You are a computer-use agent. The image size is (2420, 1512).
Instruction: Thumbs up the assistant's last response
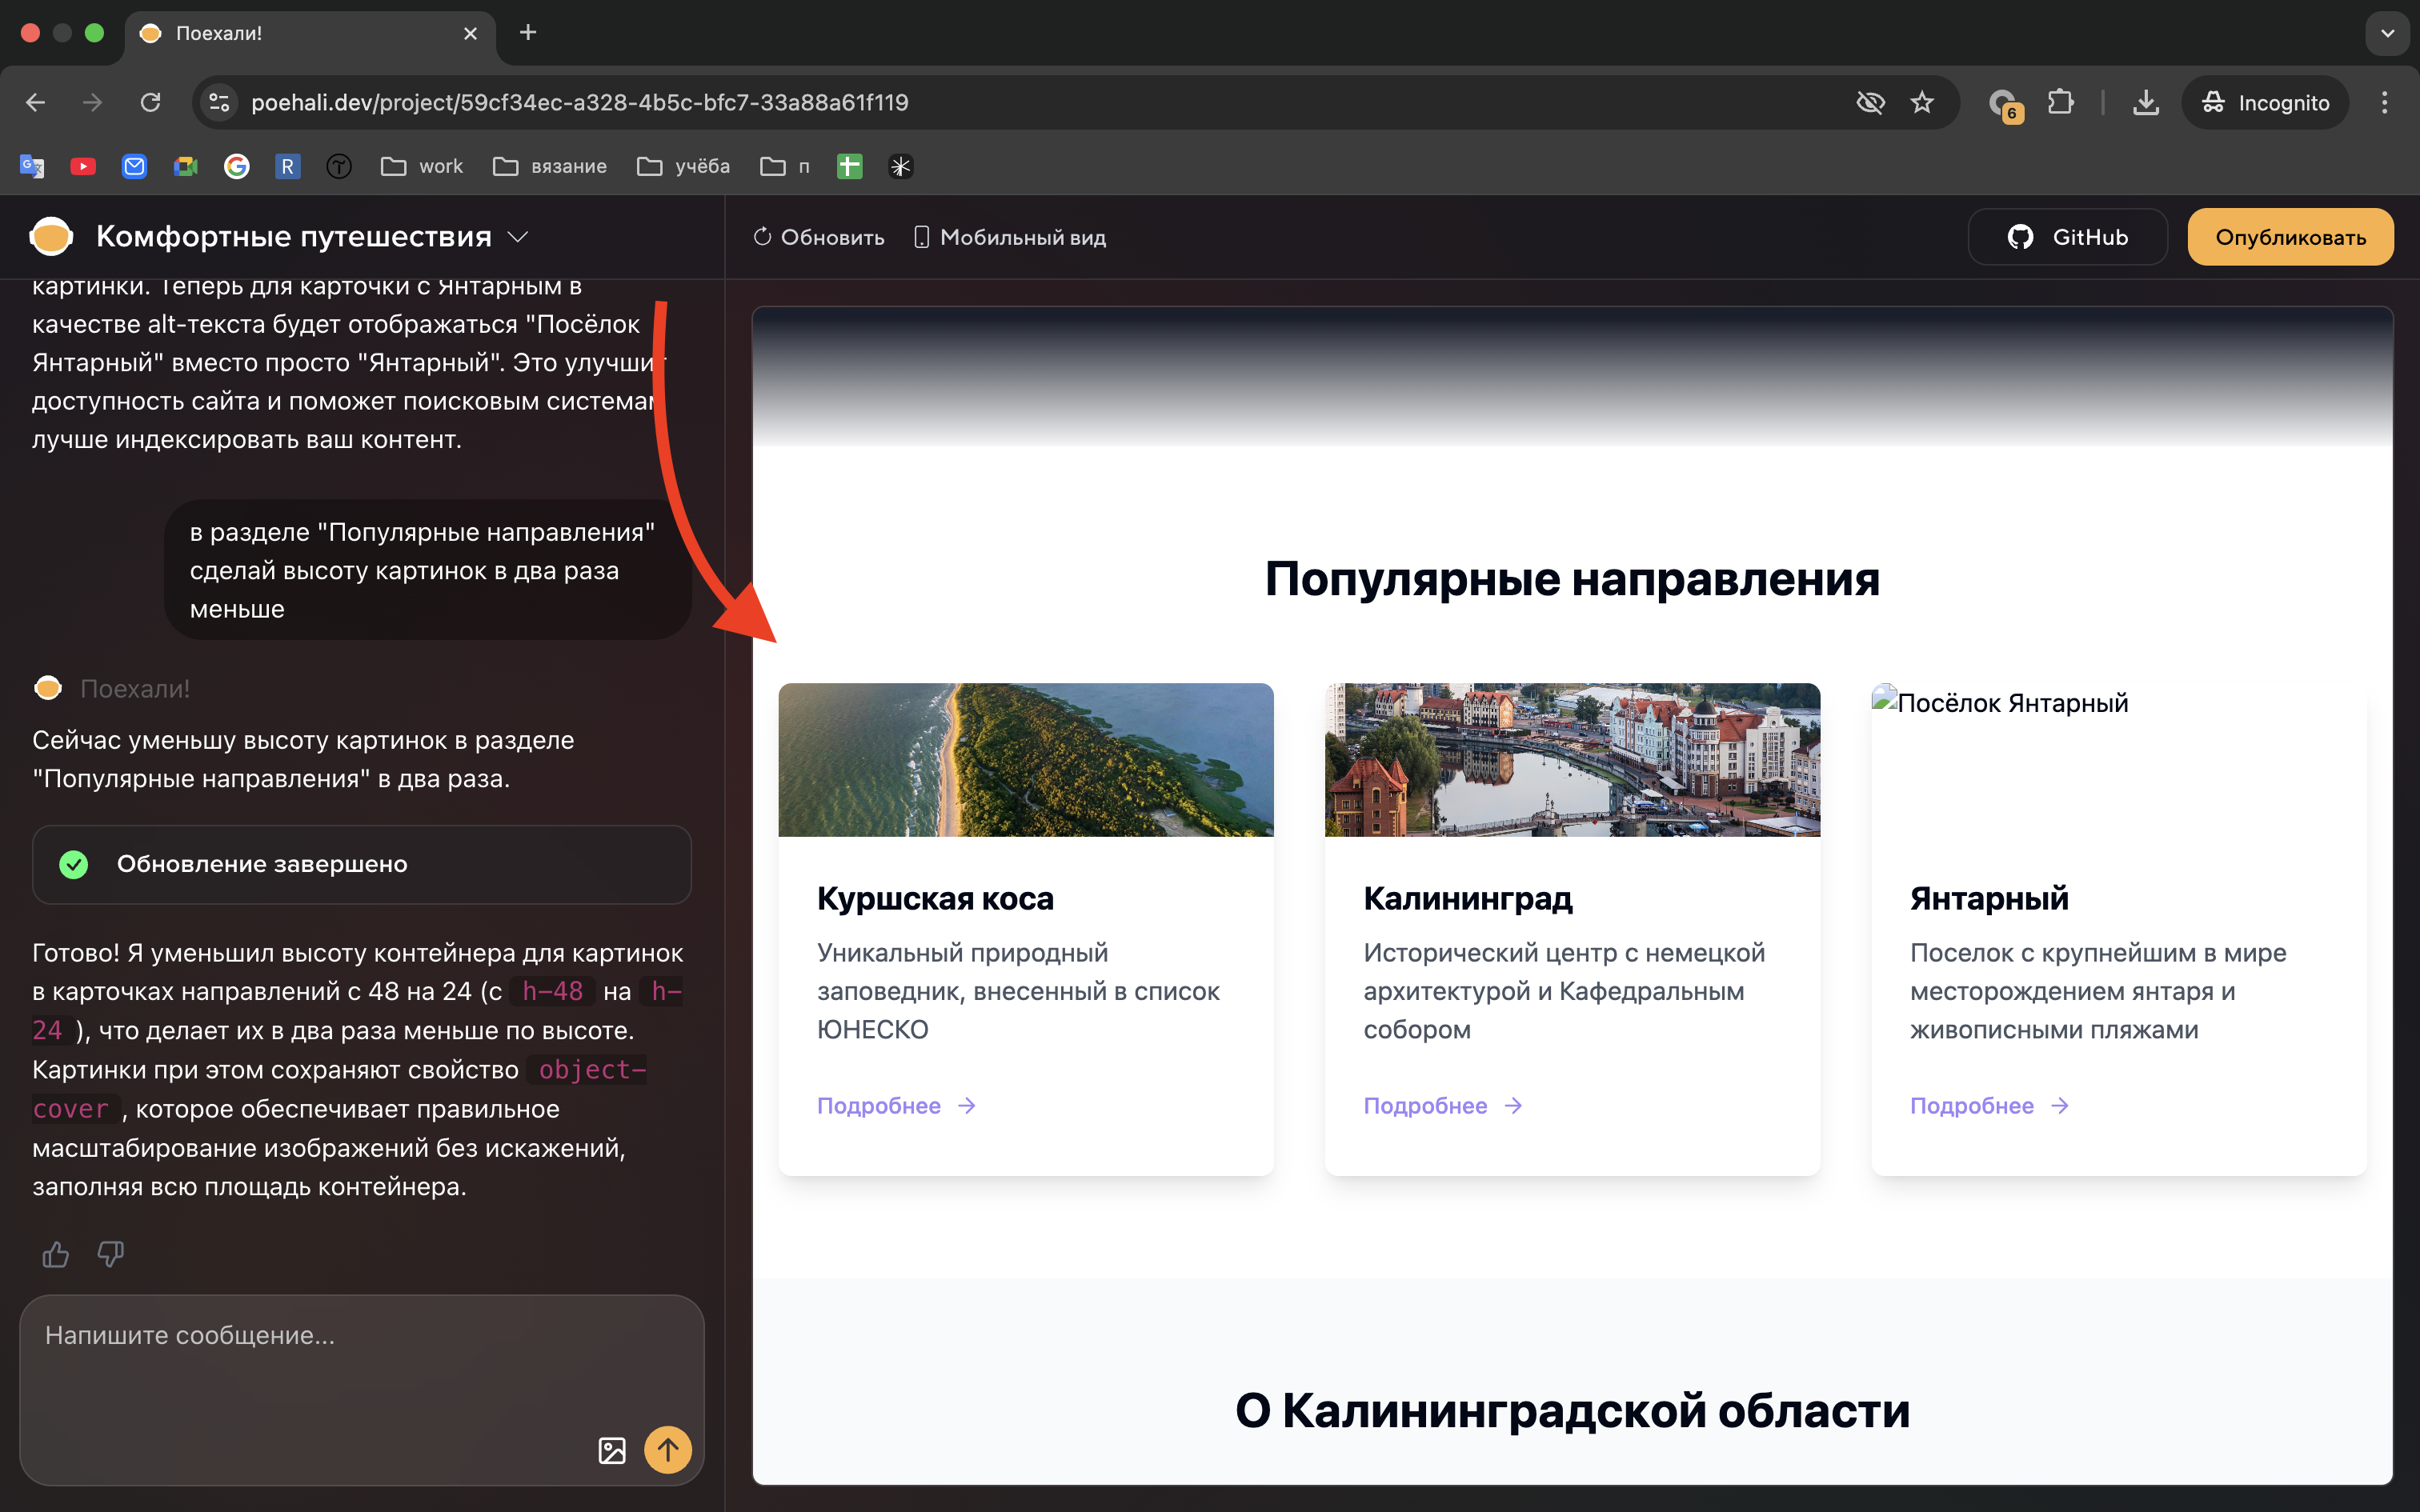point(55,1254)
